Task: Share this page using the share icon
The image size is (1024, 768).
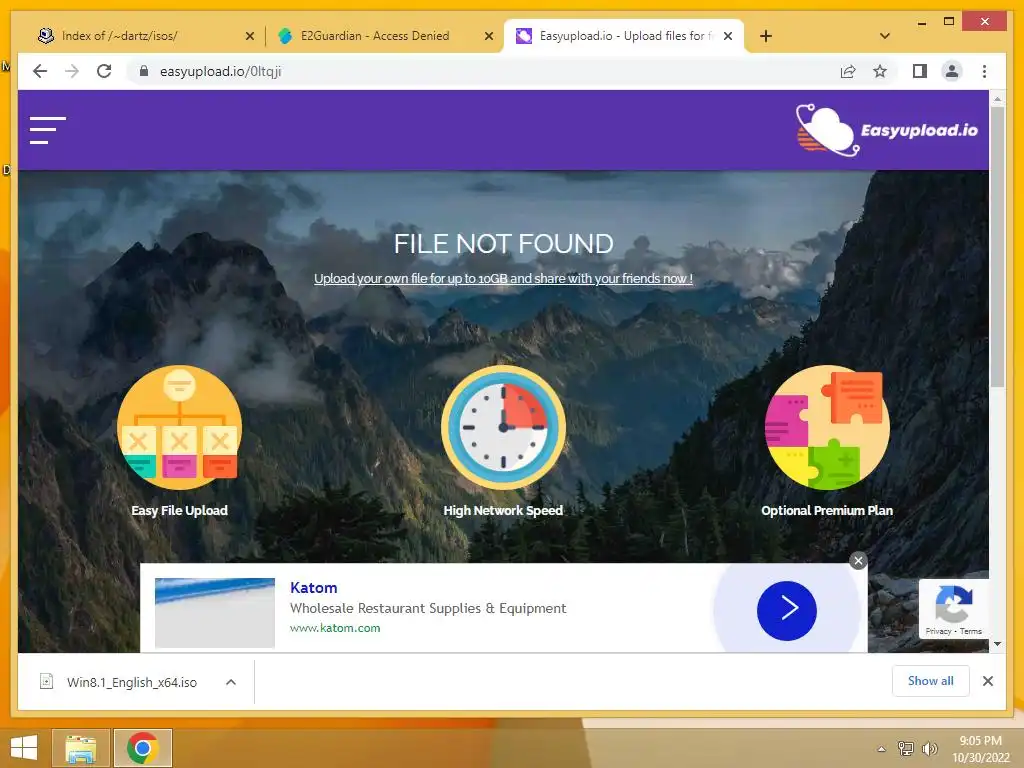Action: [x=848, y=71]
